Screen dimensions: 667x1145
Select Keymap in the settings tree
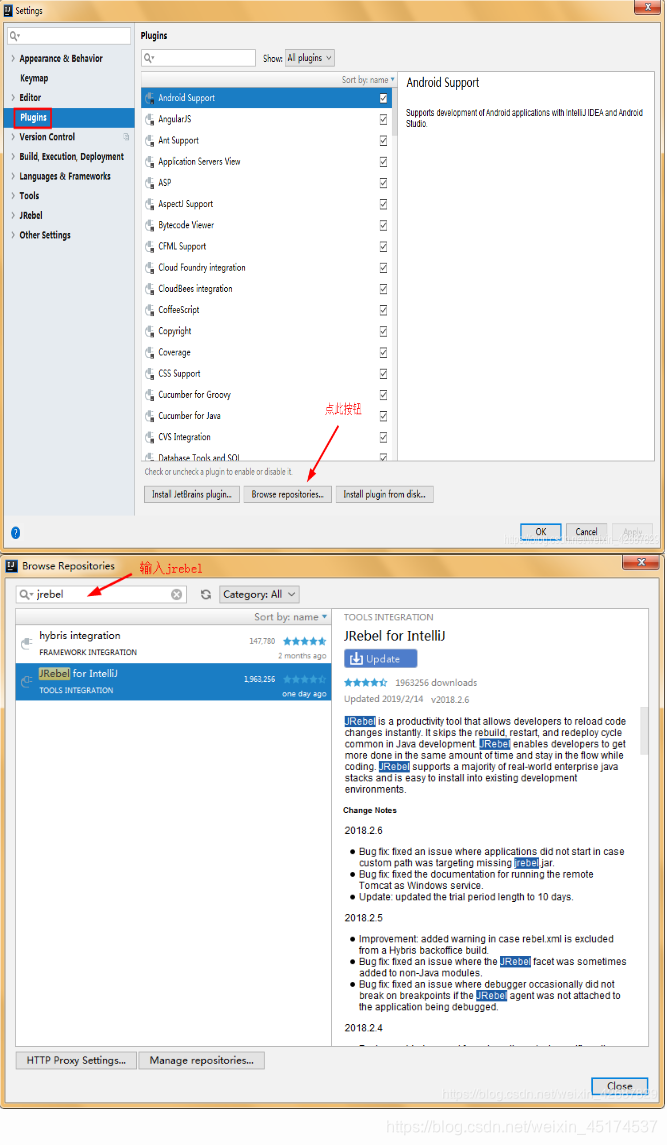pyautogui.click(x=34, y=78)
